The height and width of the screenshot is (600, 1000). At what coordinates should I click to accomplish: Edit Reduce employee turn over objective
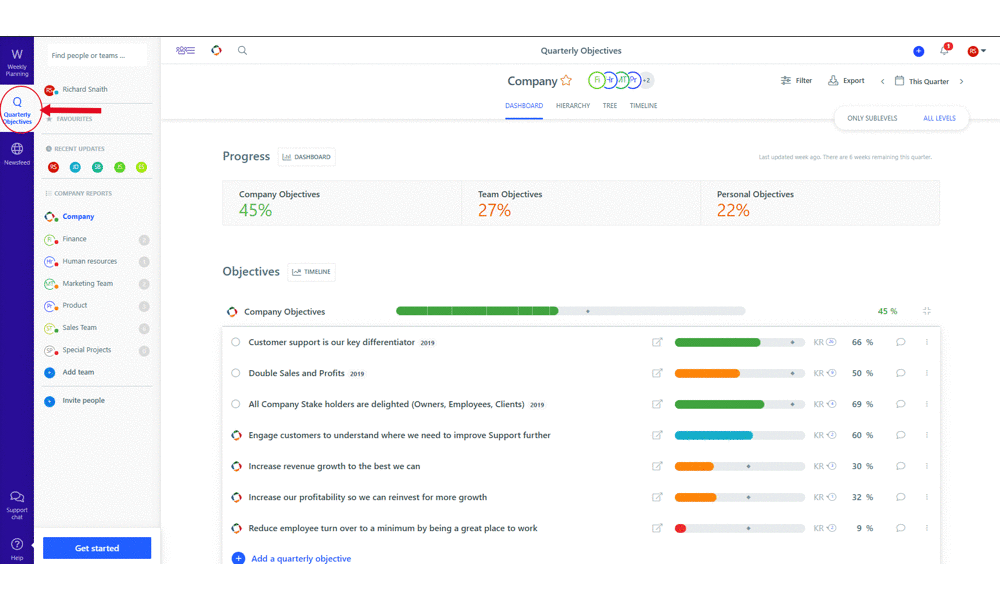657,528
